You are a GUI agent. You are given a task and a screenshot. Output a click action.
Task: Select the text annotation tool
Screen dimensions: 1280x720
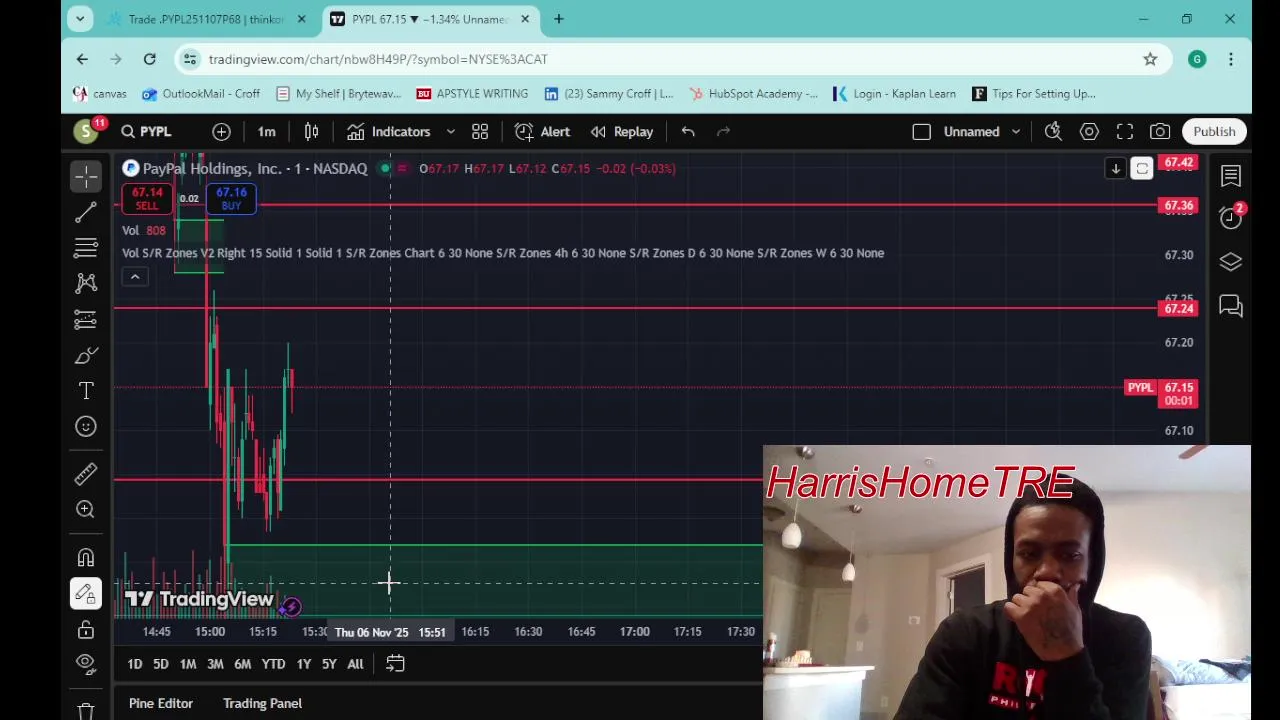click(x=86, y=391)
